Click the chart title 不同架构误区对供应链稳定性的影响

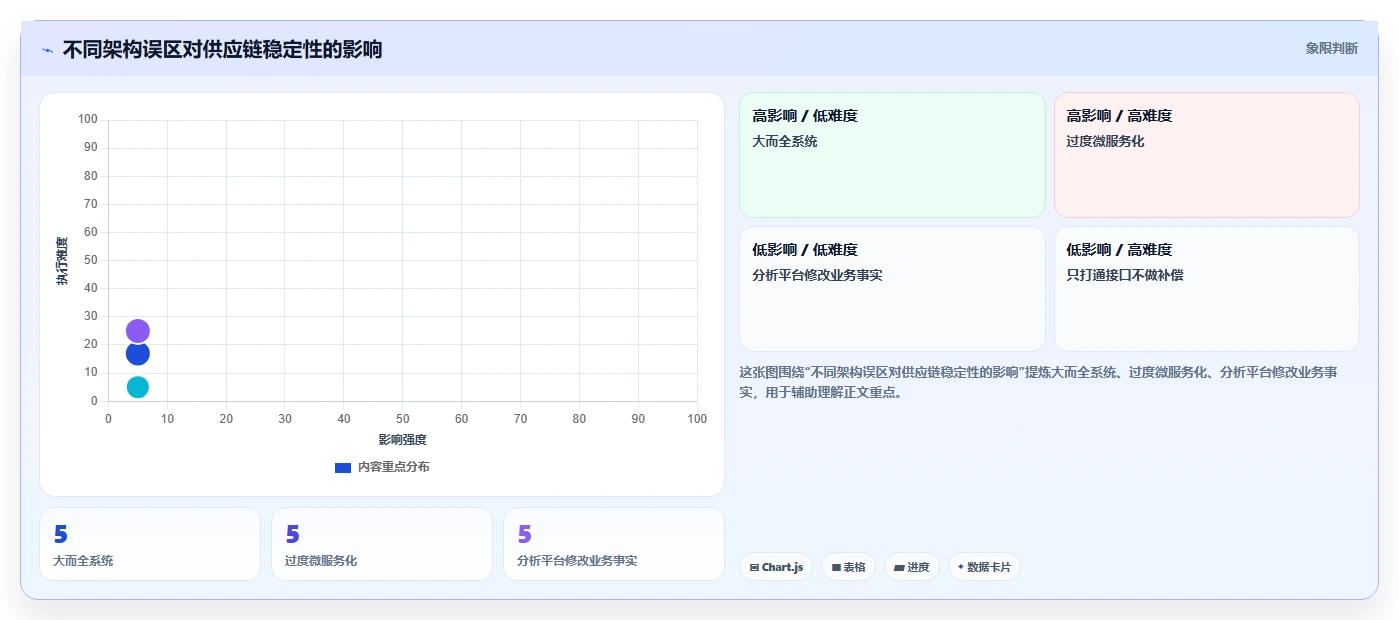coord(222,49)
